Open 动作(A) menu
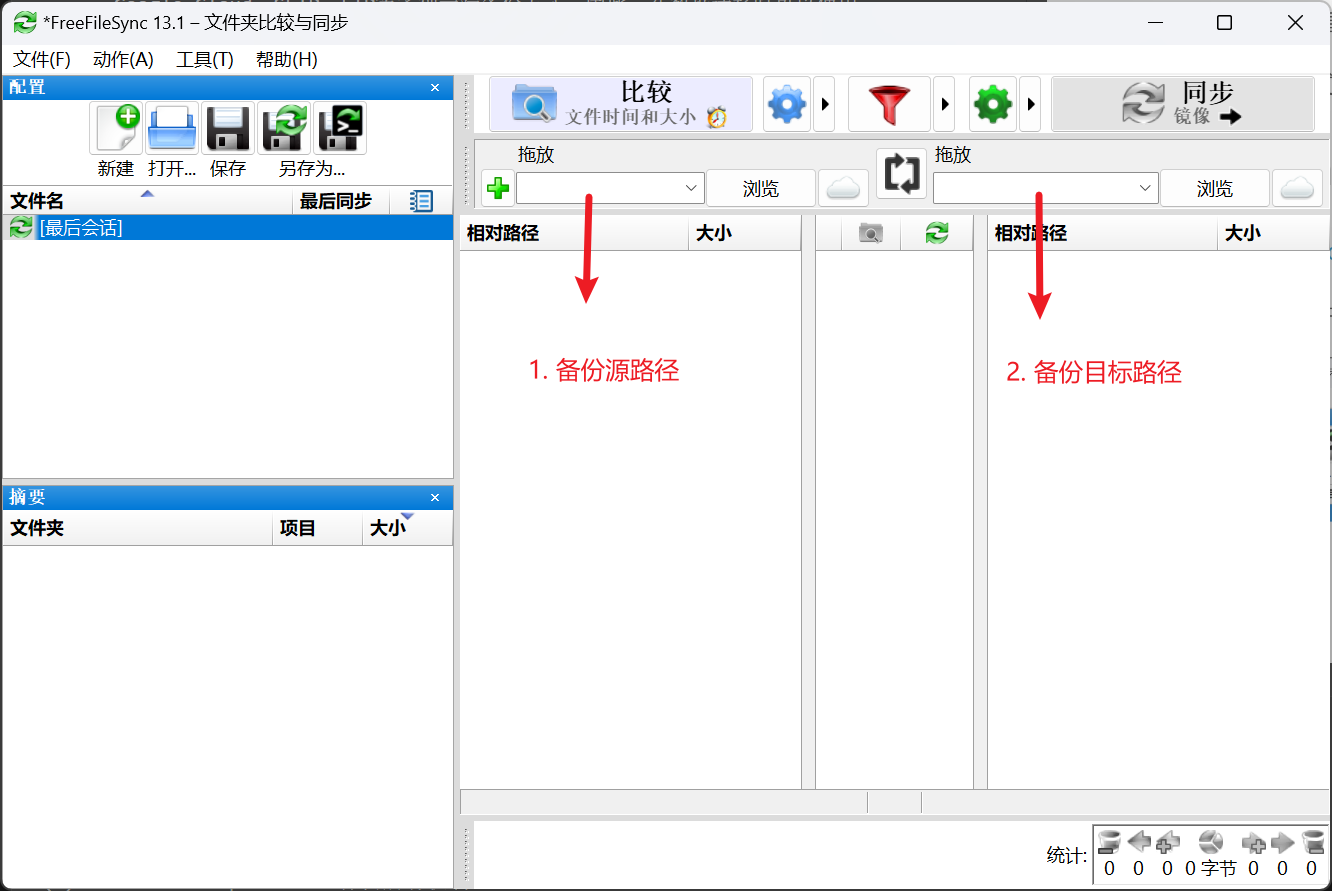This screenshot has height=891, width=1332. point(123,59)
